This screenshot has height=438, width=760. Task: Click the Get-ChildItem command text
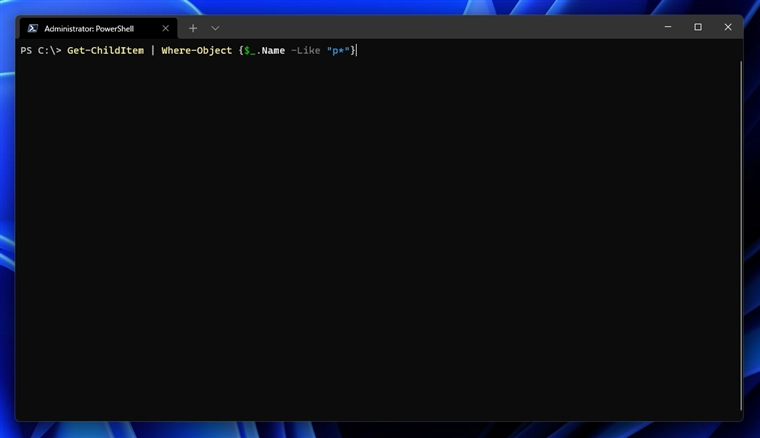[x=106, y=50]
